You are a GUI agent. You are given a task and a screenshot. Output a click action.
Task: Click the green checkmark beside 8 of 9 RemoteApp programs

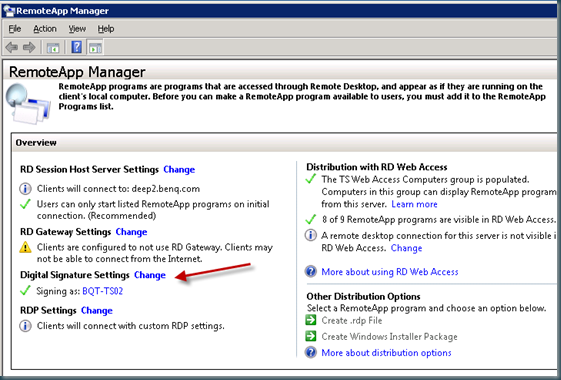(x=311, y=219)
